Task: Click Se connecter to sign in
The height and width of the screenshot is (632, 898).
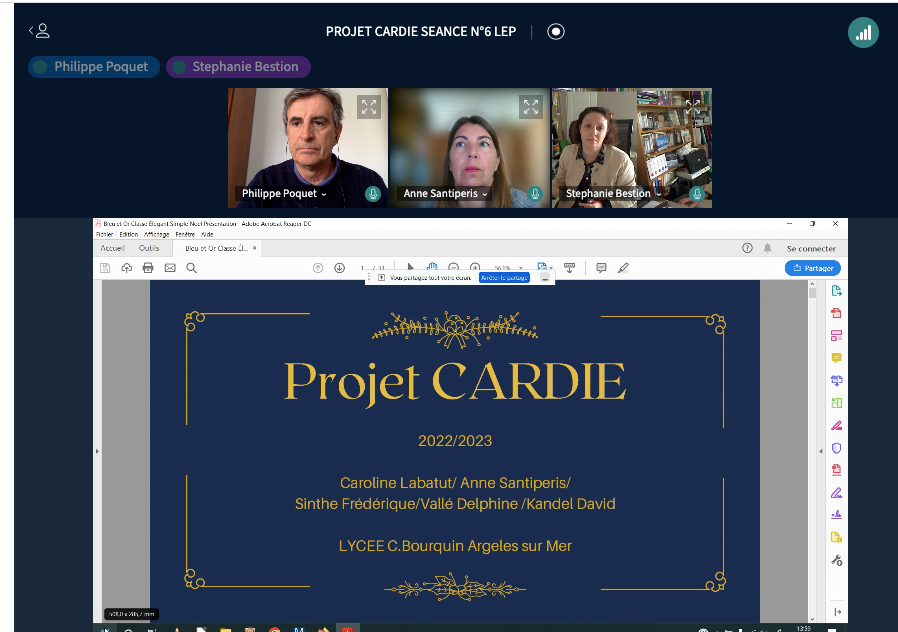Action: (x=811, y=248)
